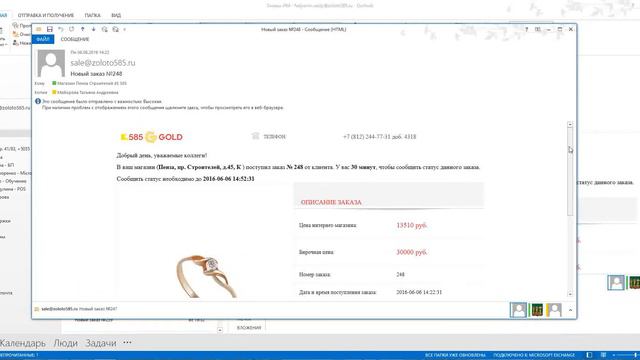Image resolution: width=640 pixels, height=360 pixels.
Task: Open Help with question mark icon
Action: (x=527, y=29)
